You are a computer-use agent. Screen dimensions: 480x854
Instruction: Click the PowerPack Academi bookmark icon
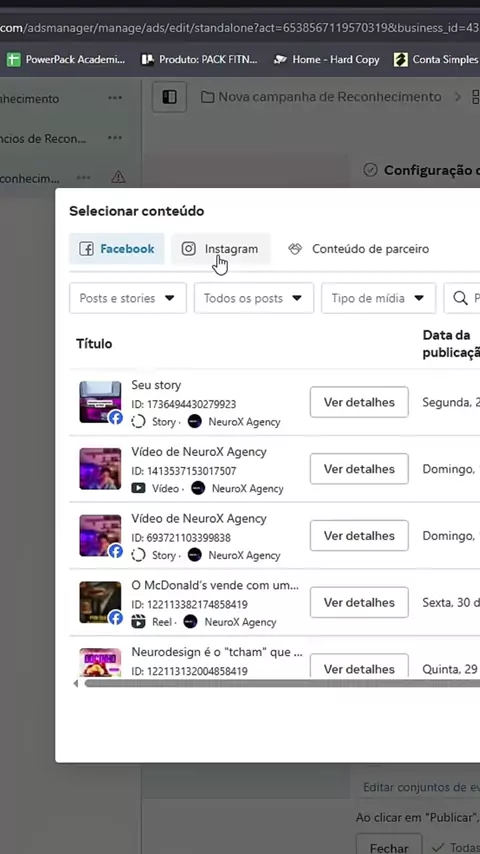point(14,59)
